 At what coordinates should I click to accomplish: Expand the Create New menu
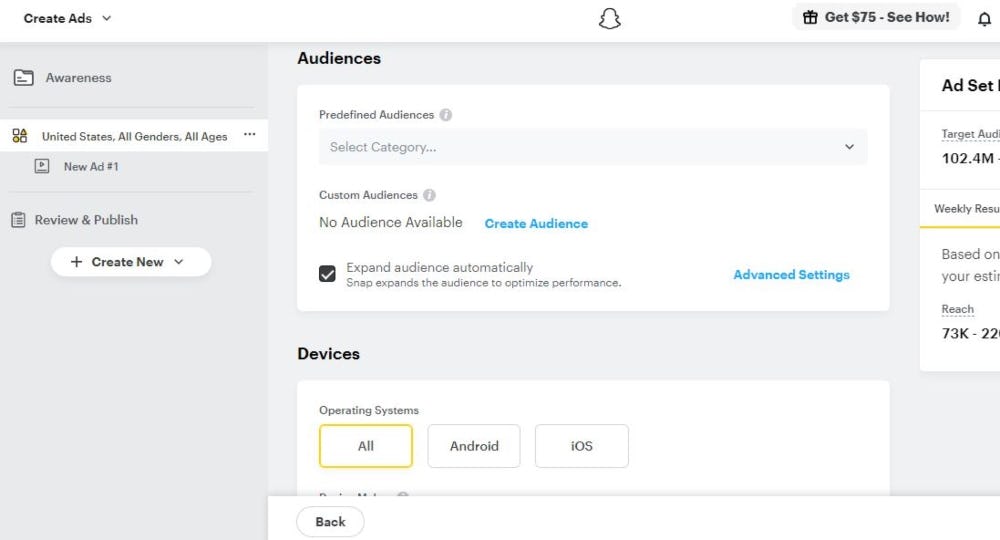tap(131, 262)
